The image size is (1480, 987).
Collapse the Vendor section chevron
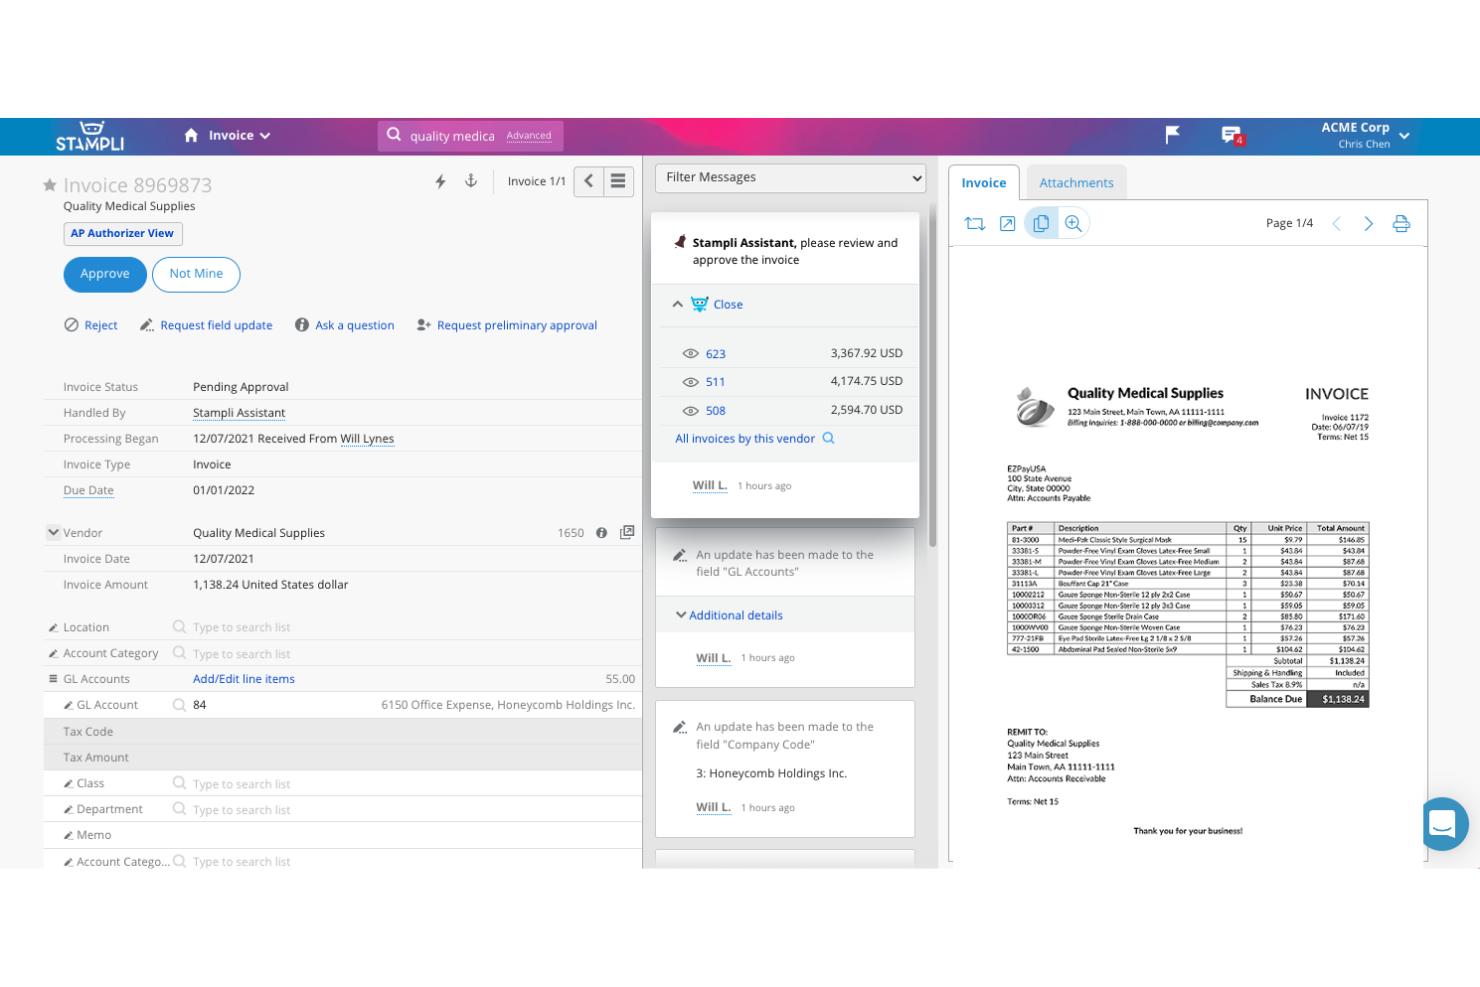point(53,532)
